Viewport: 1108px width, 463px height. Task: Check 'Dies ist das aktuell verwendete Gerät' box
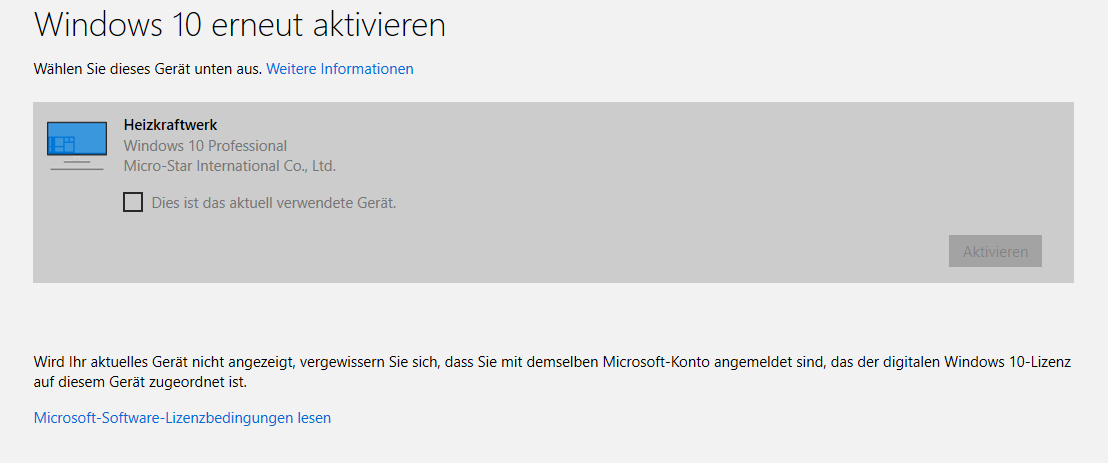point(133,203)
